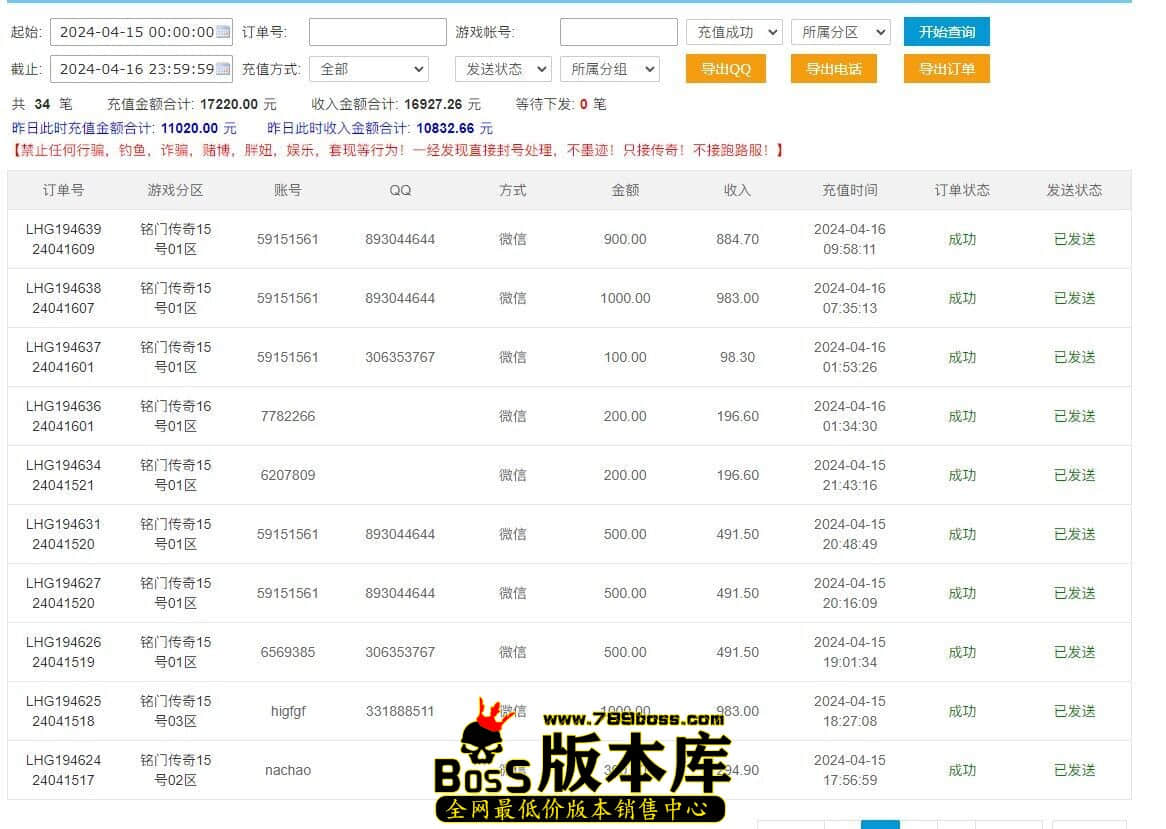
Task: Click the 导出电话 export button
Action: (833, 69)
